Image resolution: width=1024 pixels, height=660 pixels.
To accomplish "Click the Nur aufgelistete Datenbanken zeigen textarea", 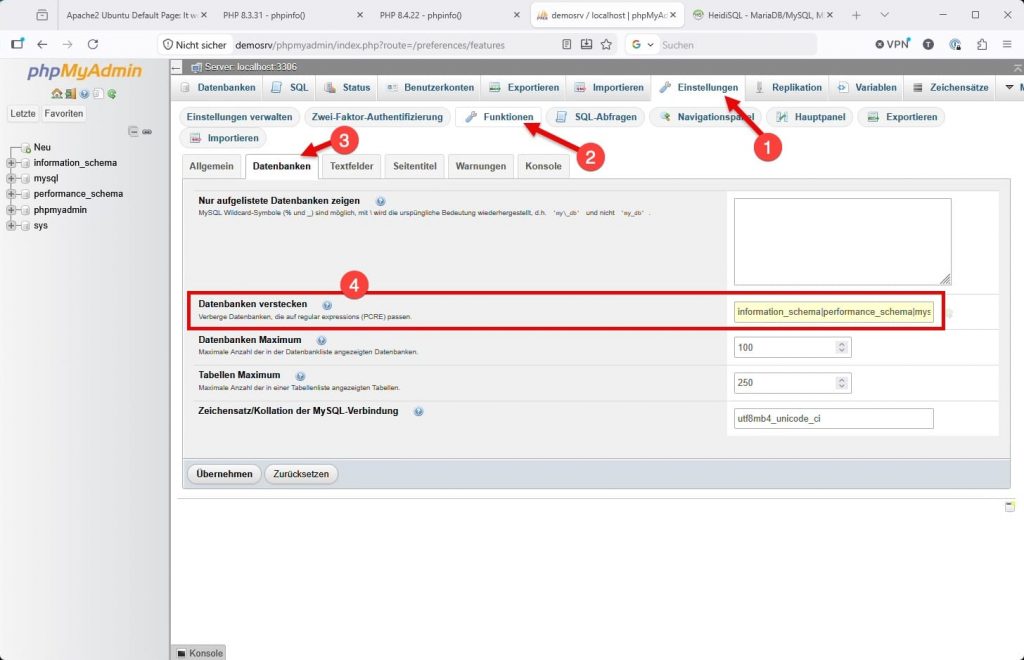I will pyautogui.click(x=842, y=242).
